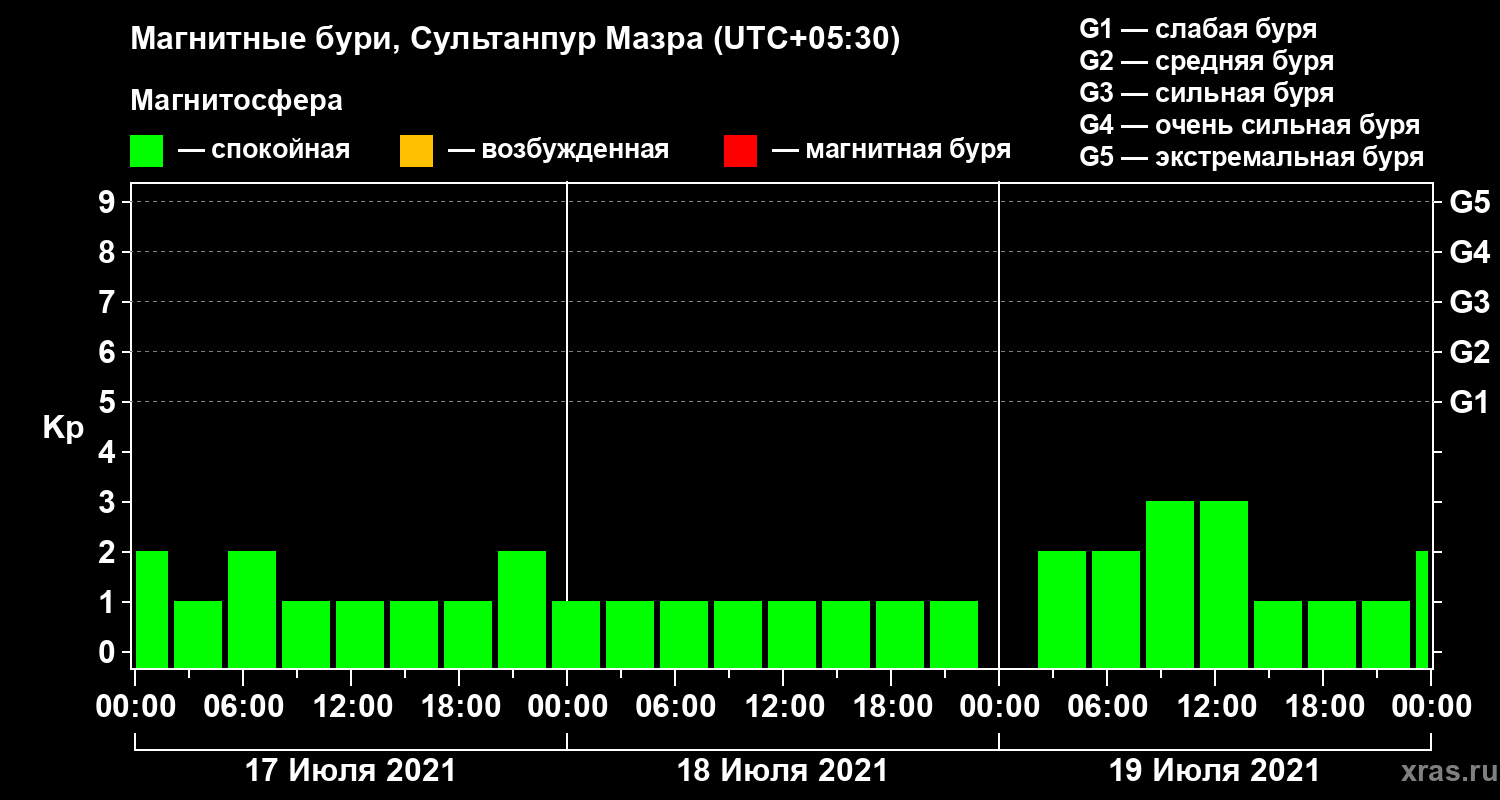Click the 'G2' label on the right axis
Screen dimensions: 1500x800
(x=1470, y=352)
